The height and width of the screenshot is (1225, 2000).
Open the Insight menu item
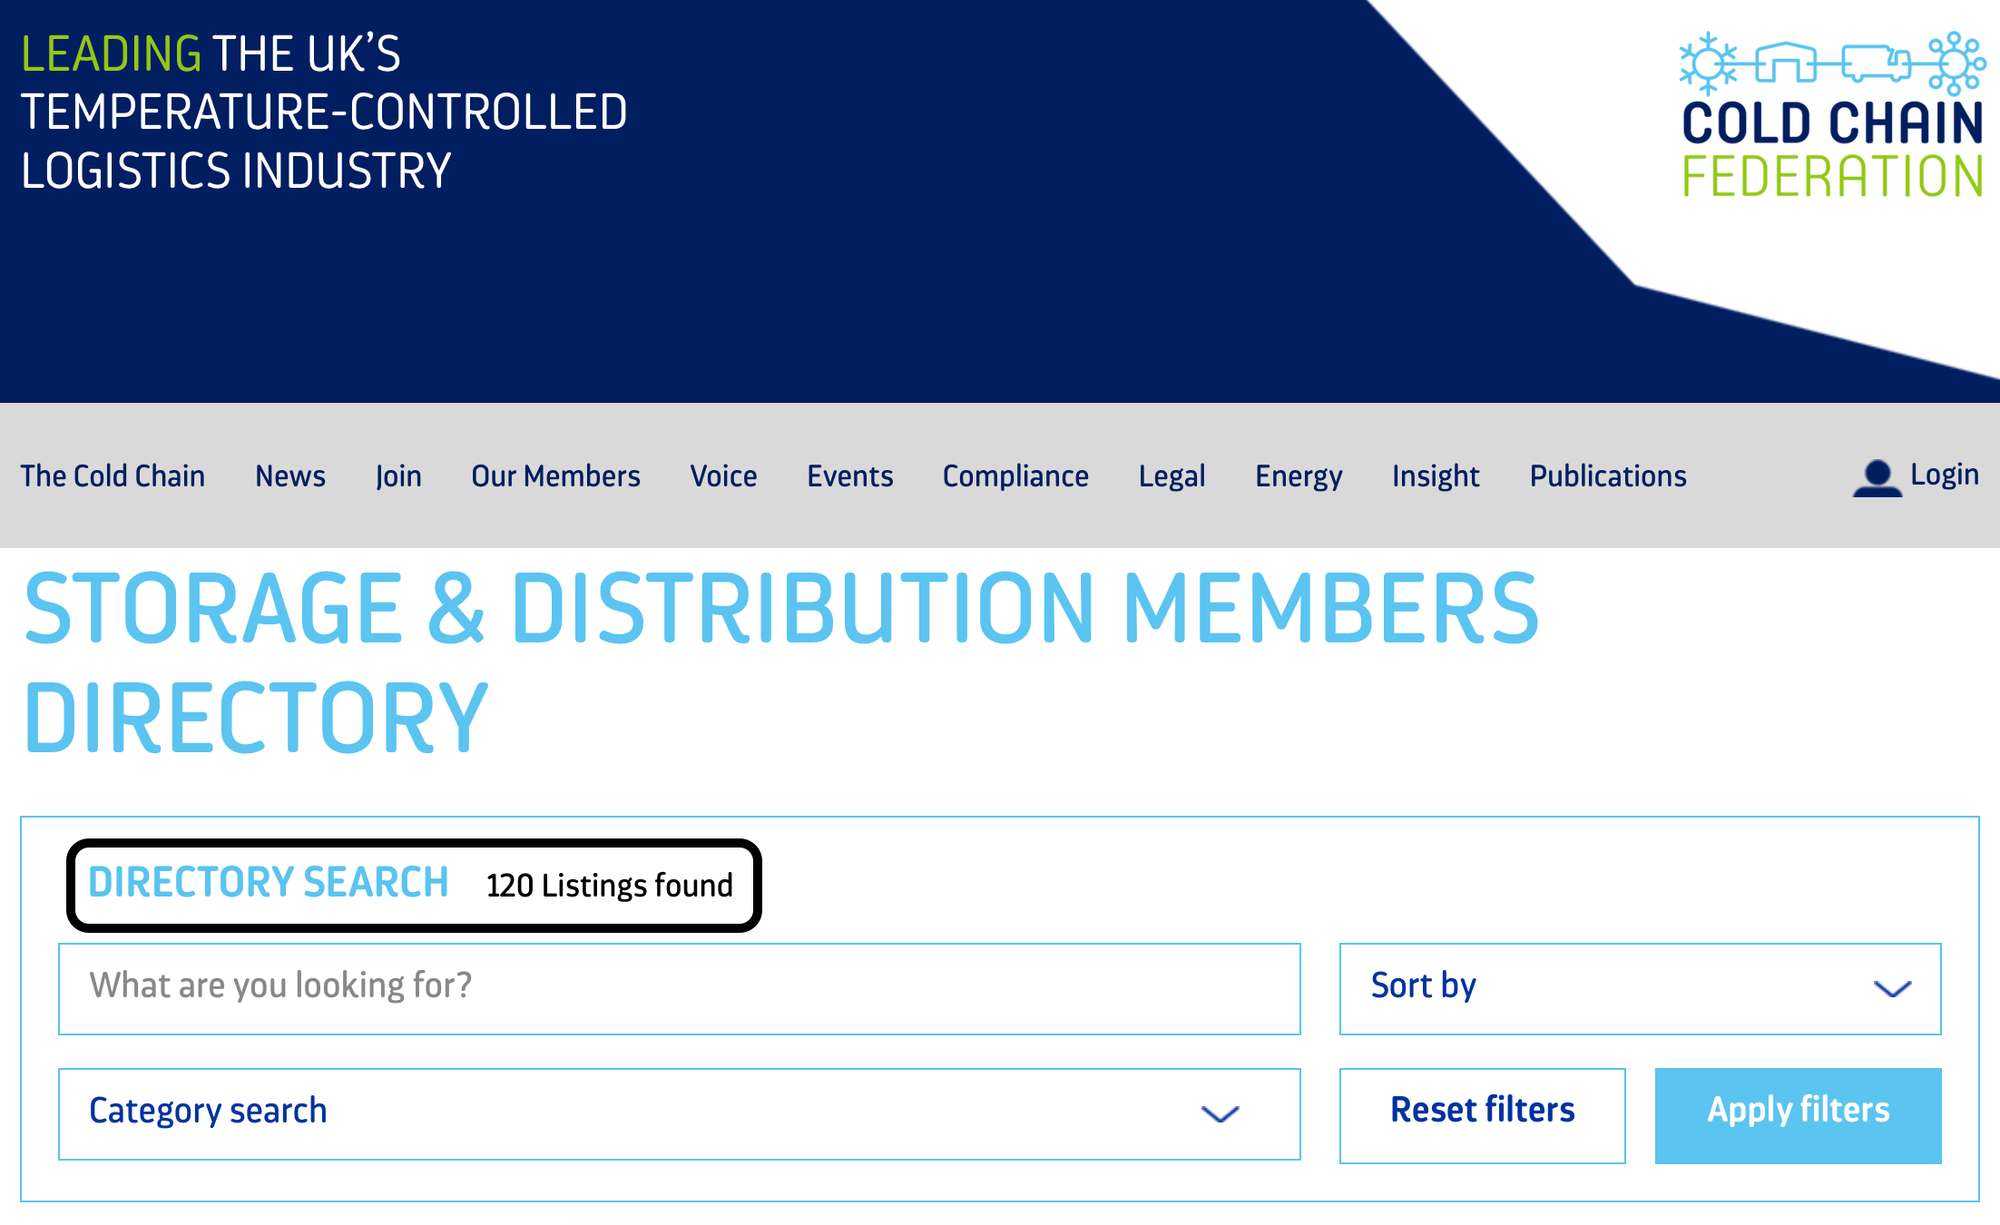click(x=1435, y=476)
